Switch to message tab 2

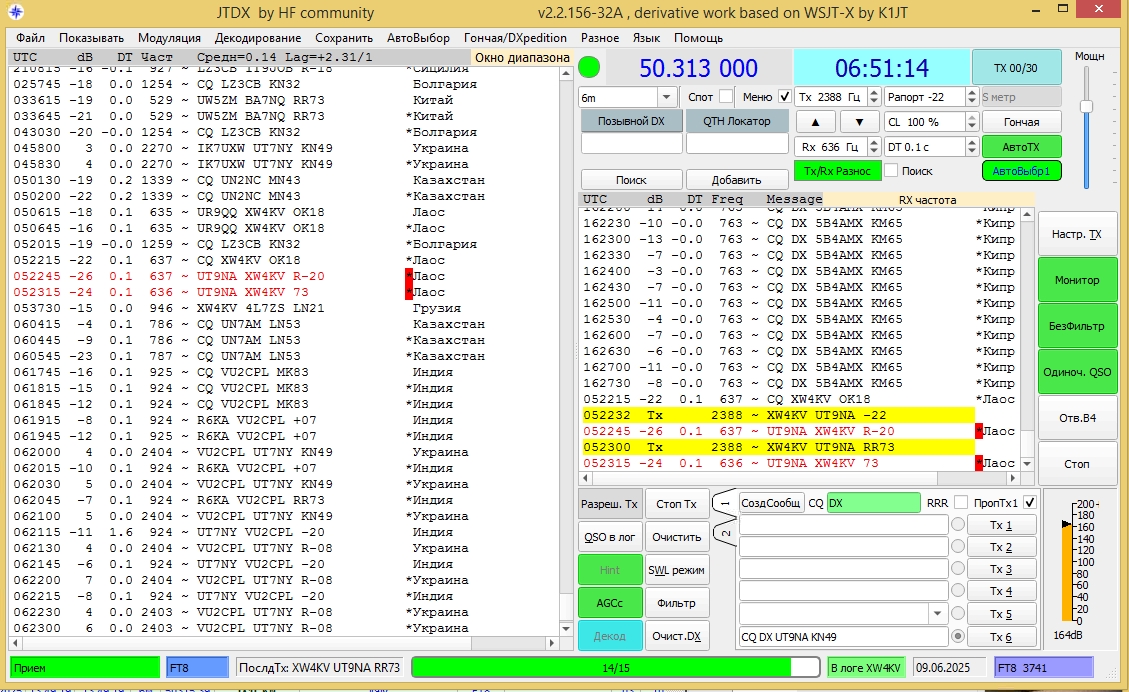click(725, 534)
